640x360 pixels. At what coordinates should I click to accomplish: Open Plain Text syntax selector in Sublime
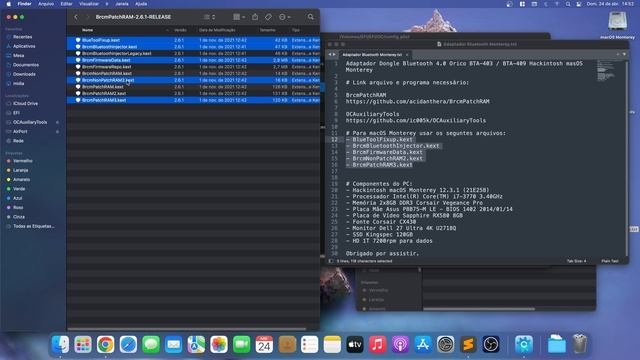[609, 261]
